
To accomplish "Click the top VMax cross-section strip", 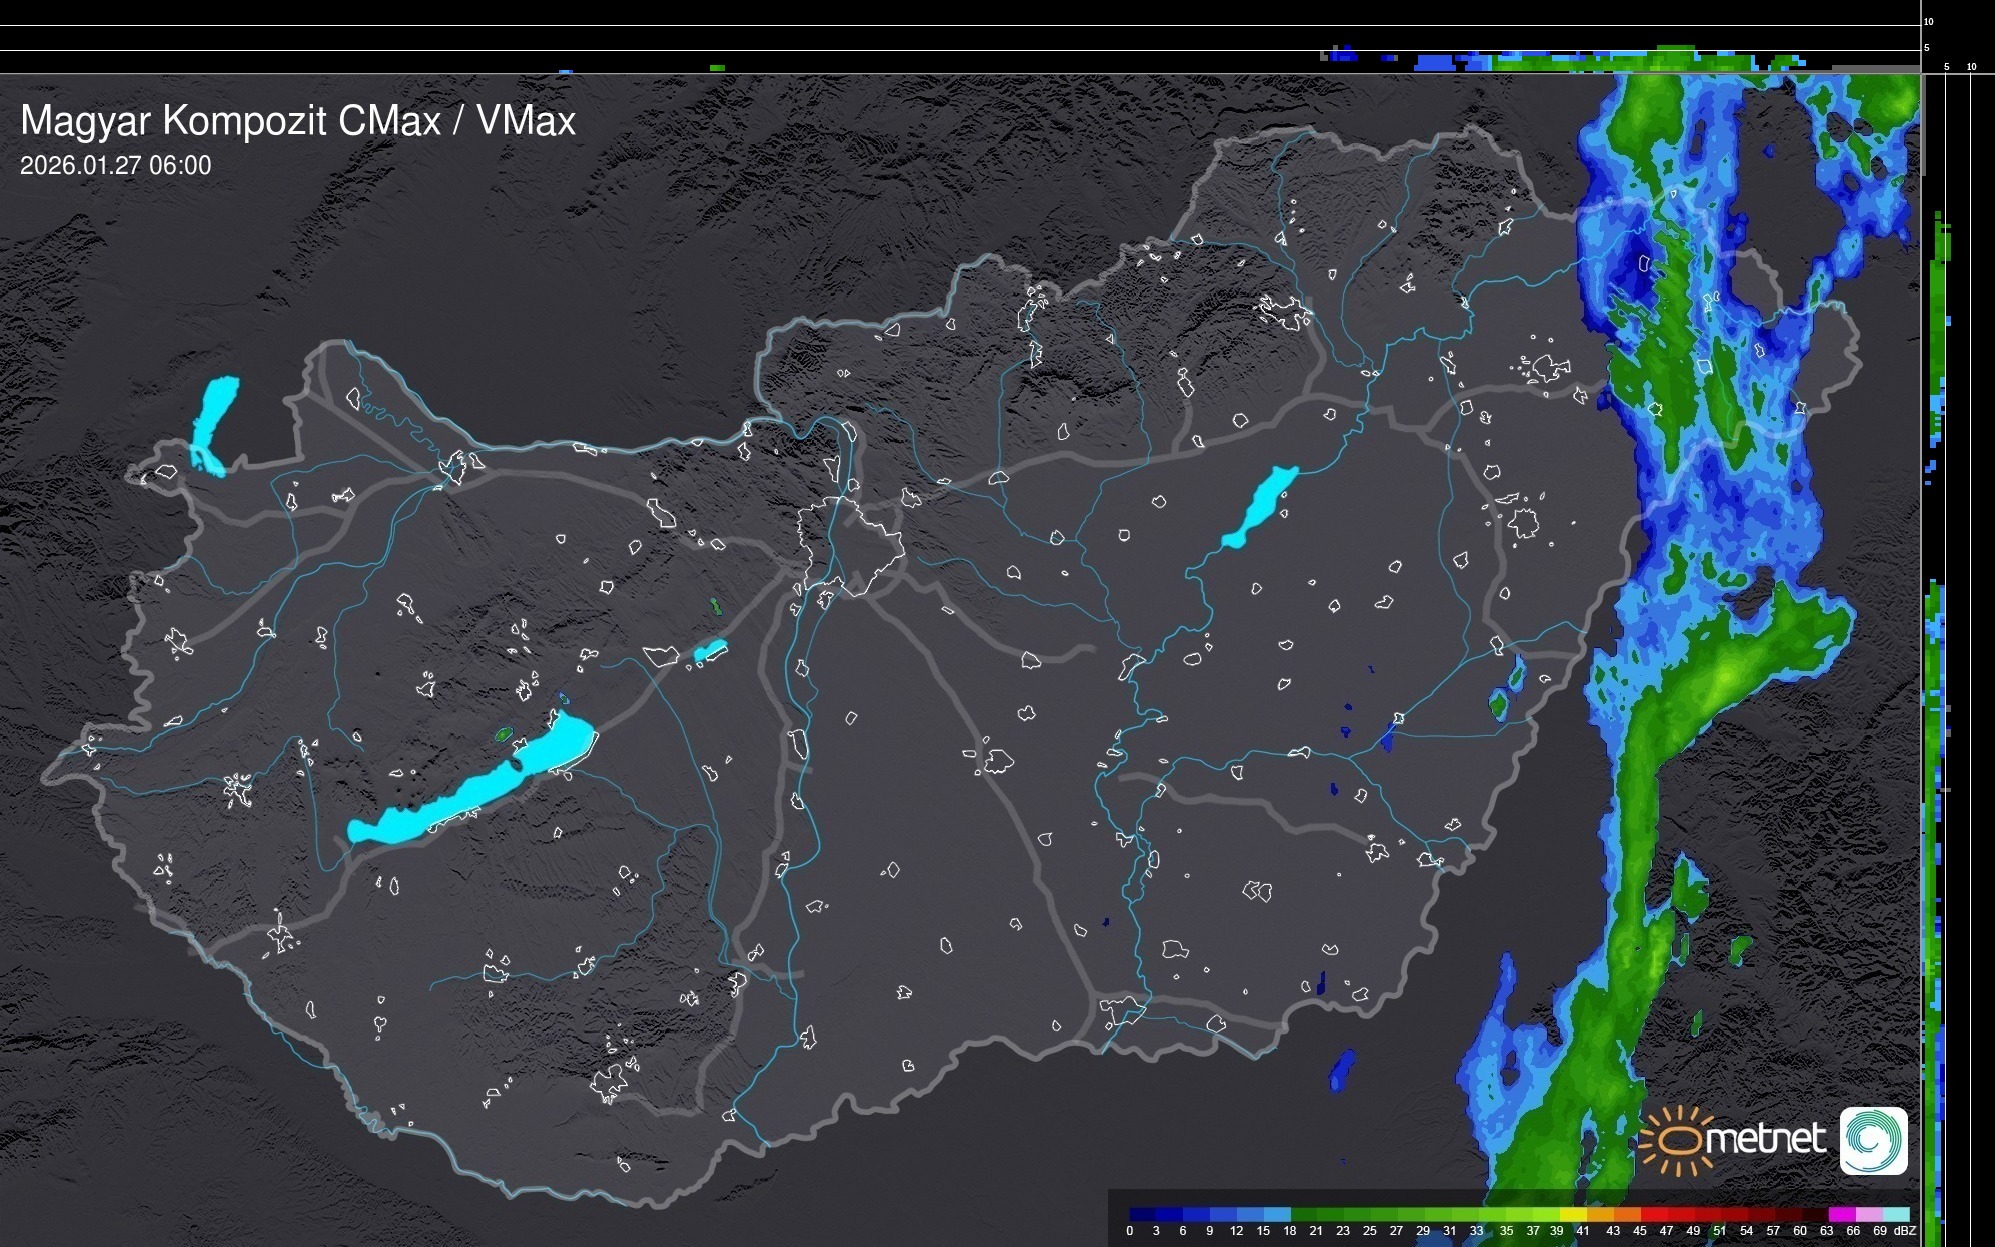I will click(x=960, y=37).
